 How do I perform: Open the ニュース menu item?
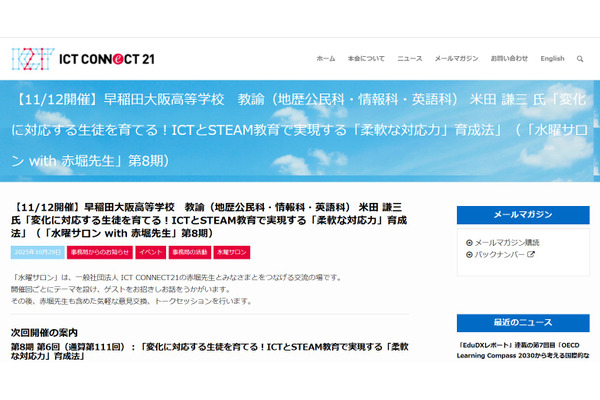(409, 59)
